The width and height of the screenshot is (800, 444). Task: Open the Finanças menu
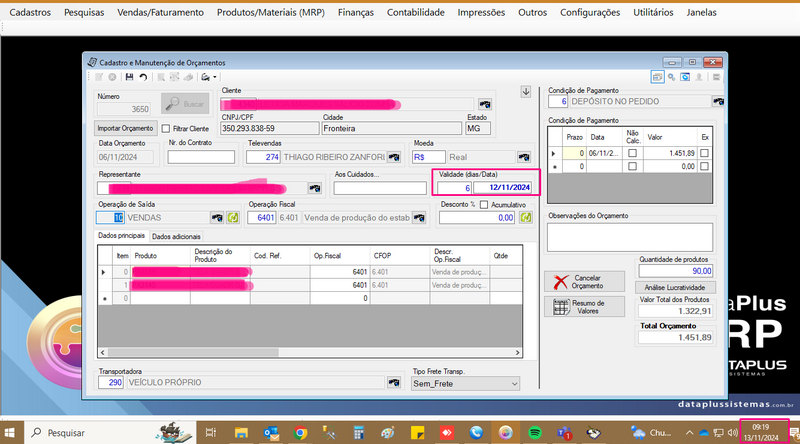click(356, 12)
